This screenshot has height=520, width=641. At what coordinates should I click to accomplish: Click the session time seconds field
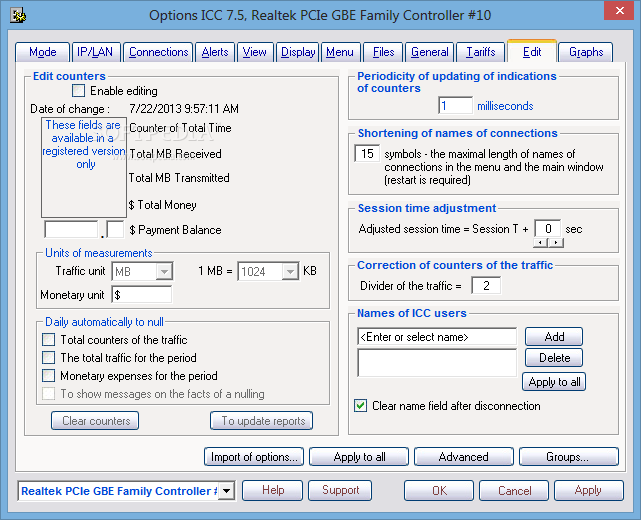pyautogui.click(x=548, y=229)
